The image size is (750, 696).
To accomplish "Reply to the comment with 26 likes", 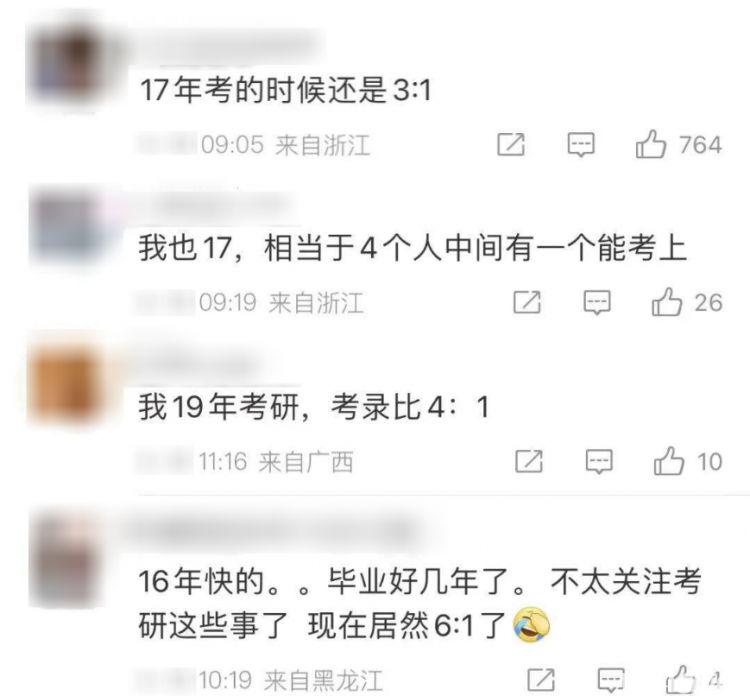I will coord(597,302).
